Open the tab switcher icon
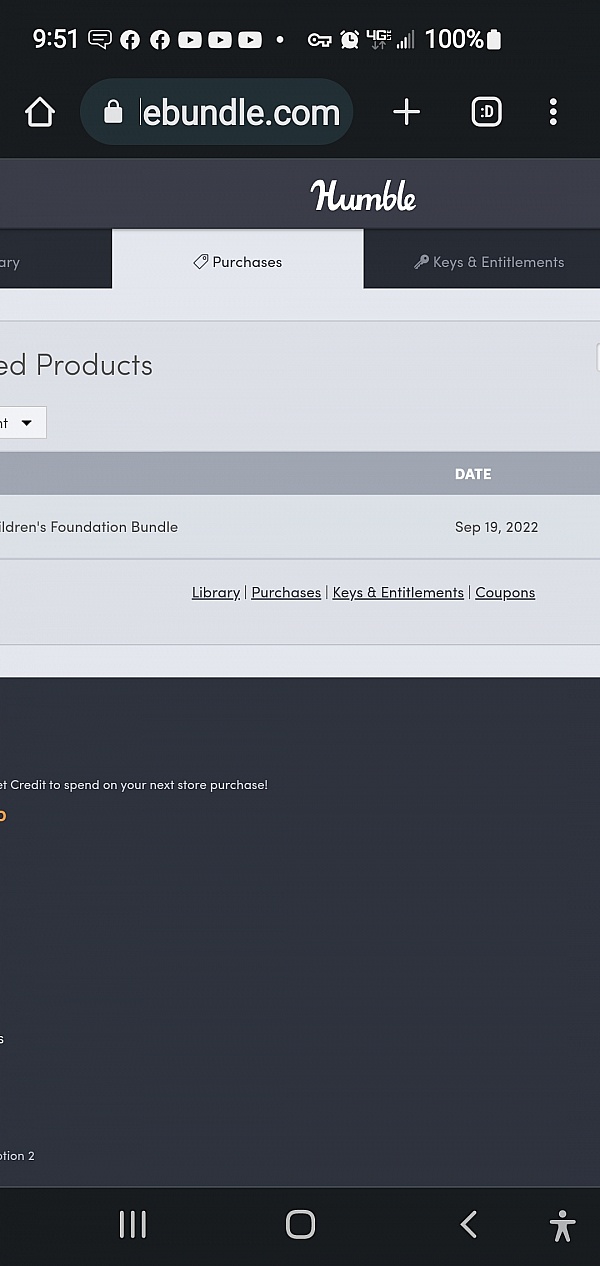 coord(486,112)
